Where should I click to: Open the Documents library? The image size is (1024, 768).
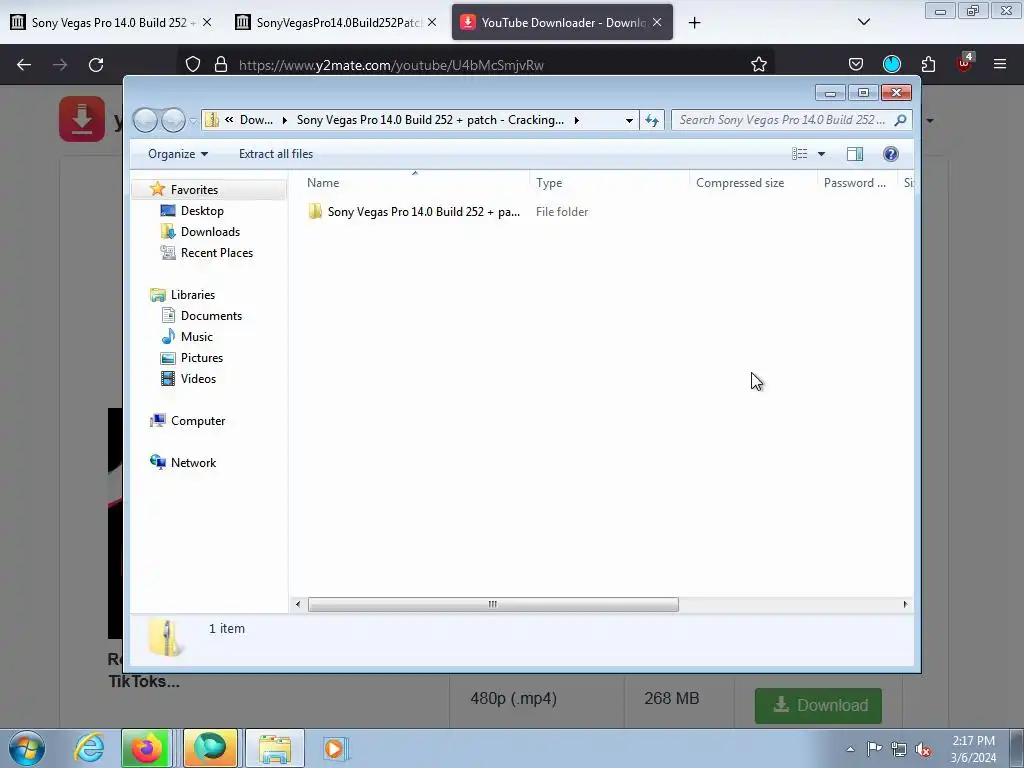tap(211, 315)
